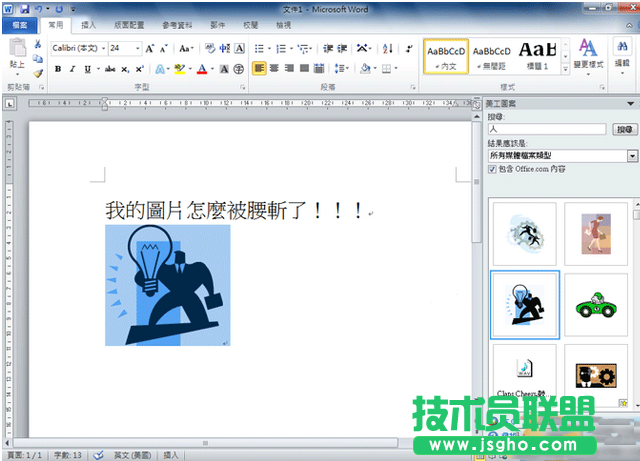Select the green race car clip art thumbnail
Screen dimensions: 640x461
pyautogui.click(x=596, y=305)
